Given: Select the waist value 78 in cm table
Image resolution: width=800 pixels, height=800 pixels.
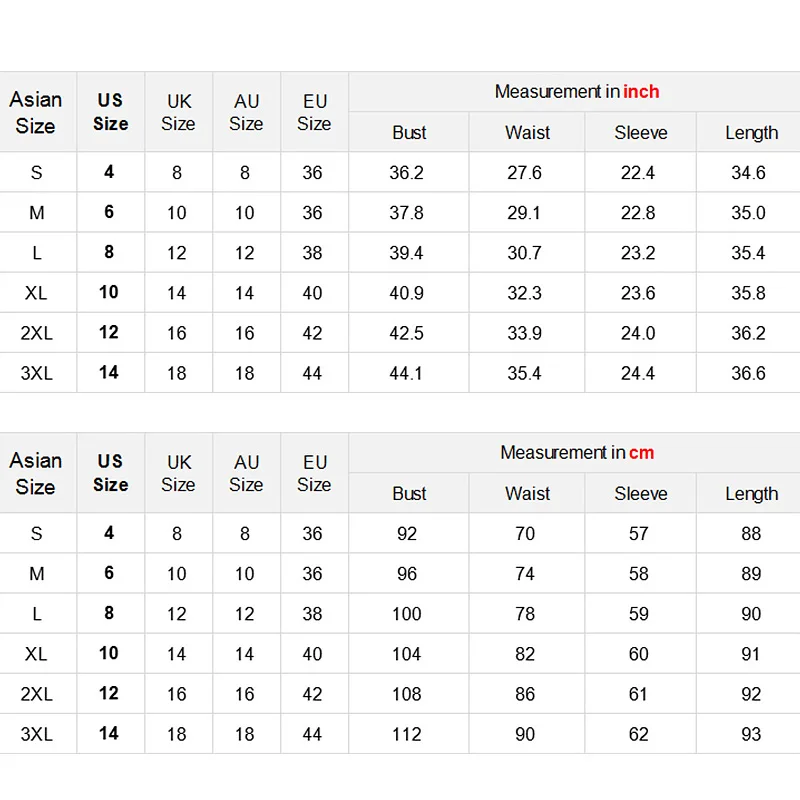Looking at the screenshot, I should point(524,614).
